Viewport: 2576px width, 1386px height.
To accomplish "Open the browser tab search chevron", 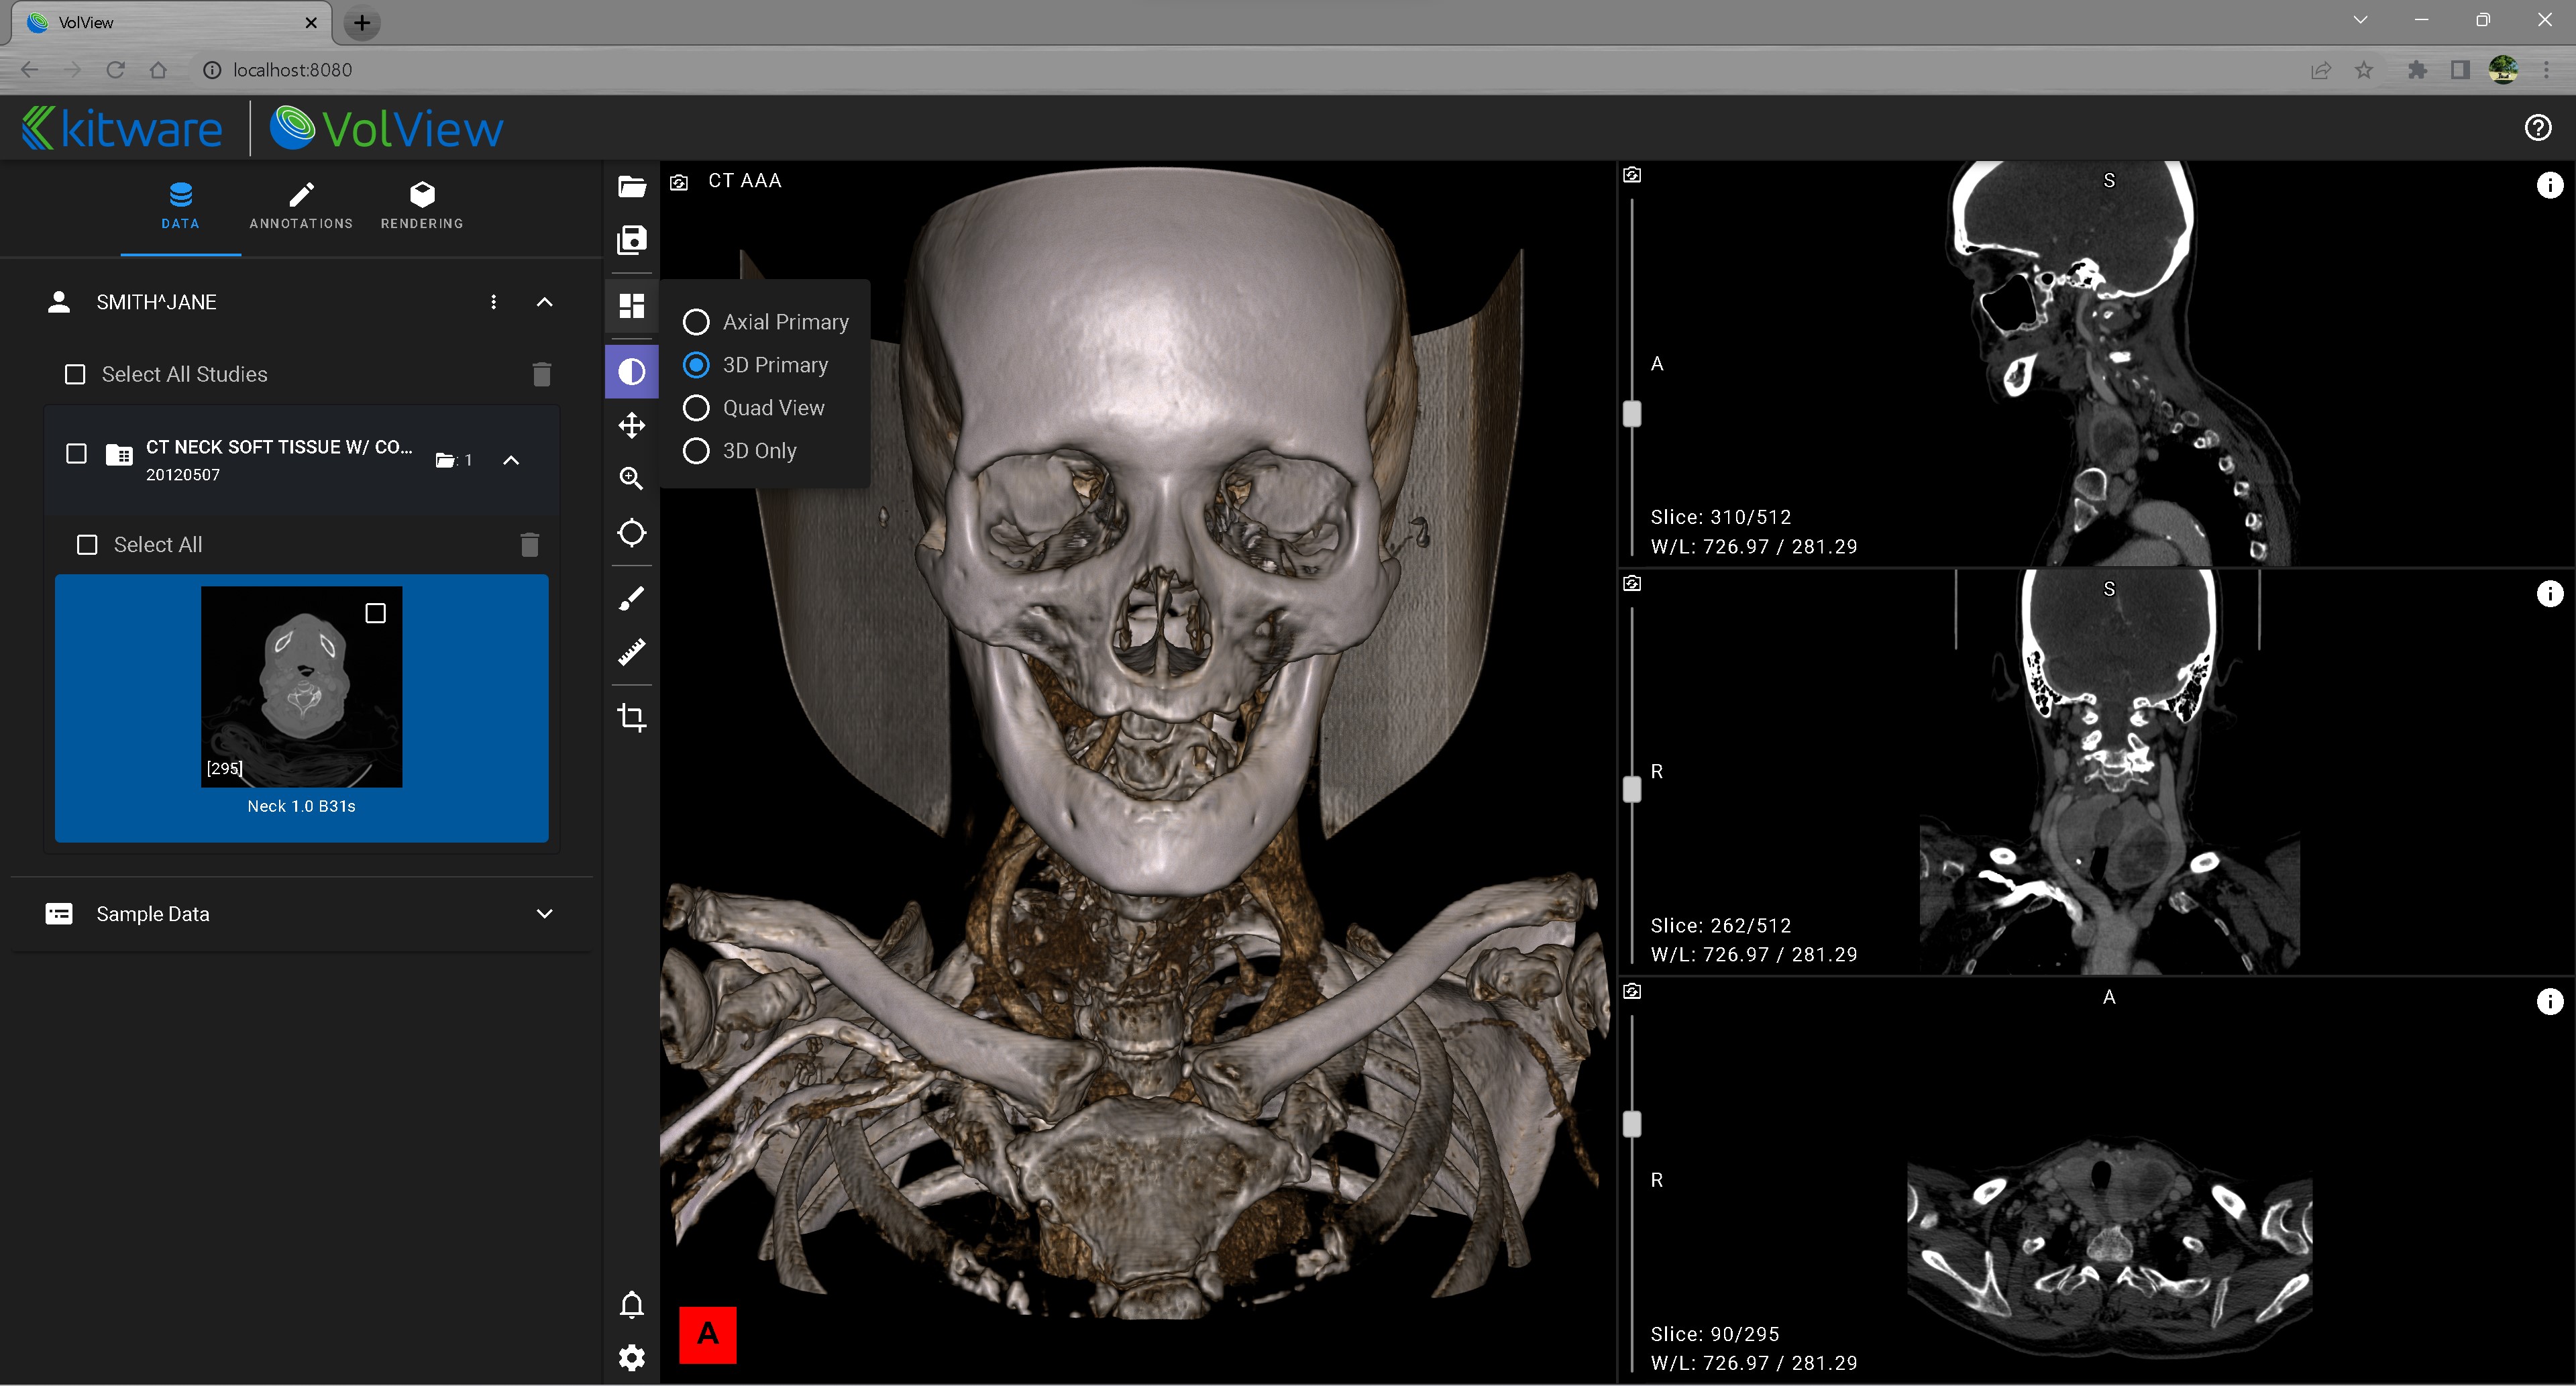I will (x=2361, y=20).
